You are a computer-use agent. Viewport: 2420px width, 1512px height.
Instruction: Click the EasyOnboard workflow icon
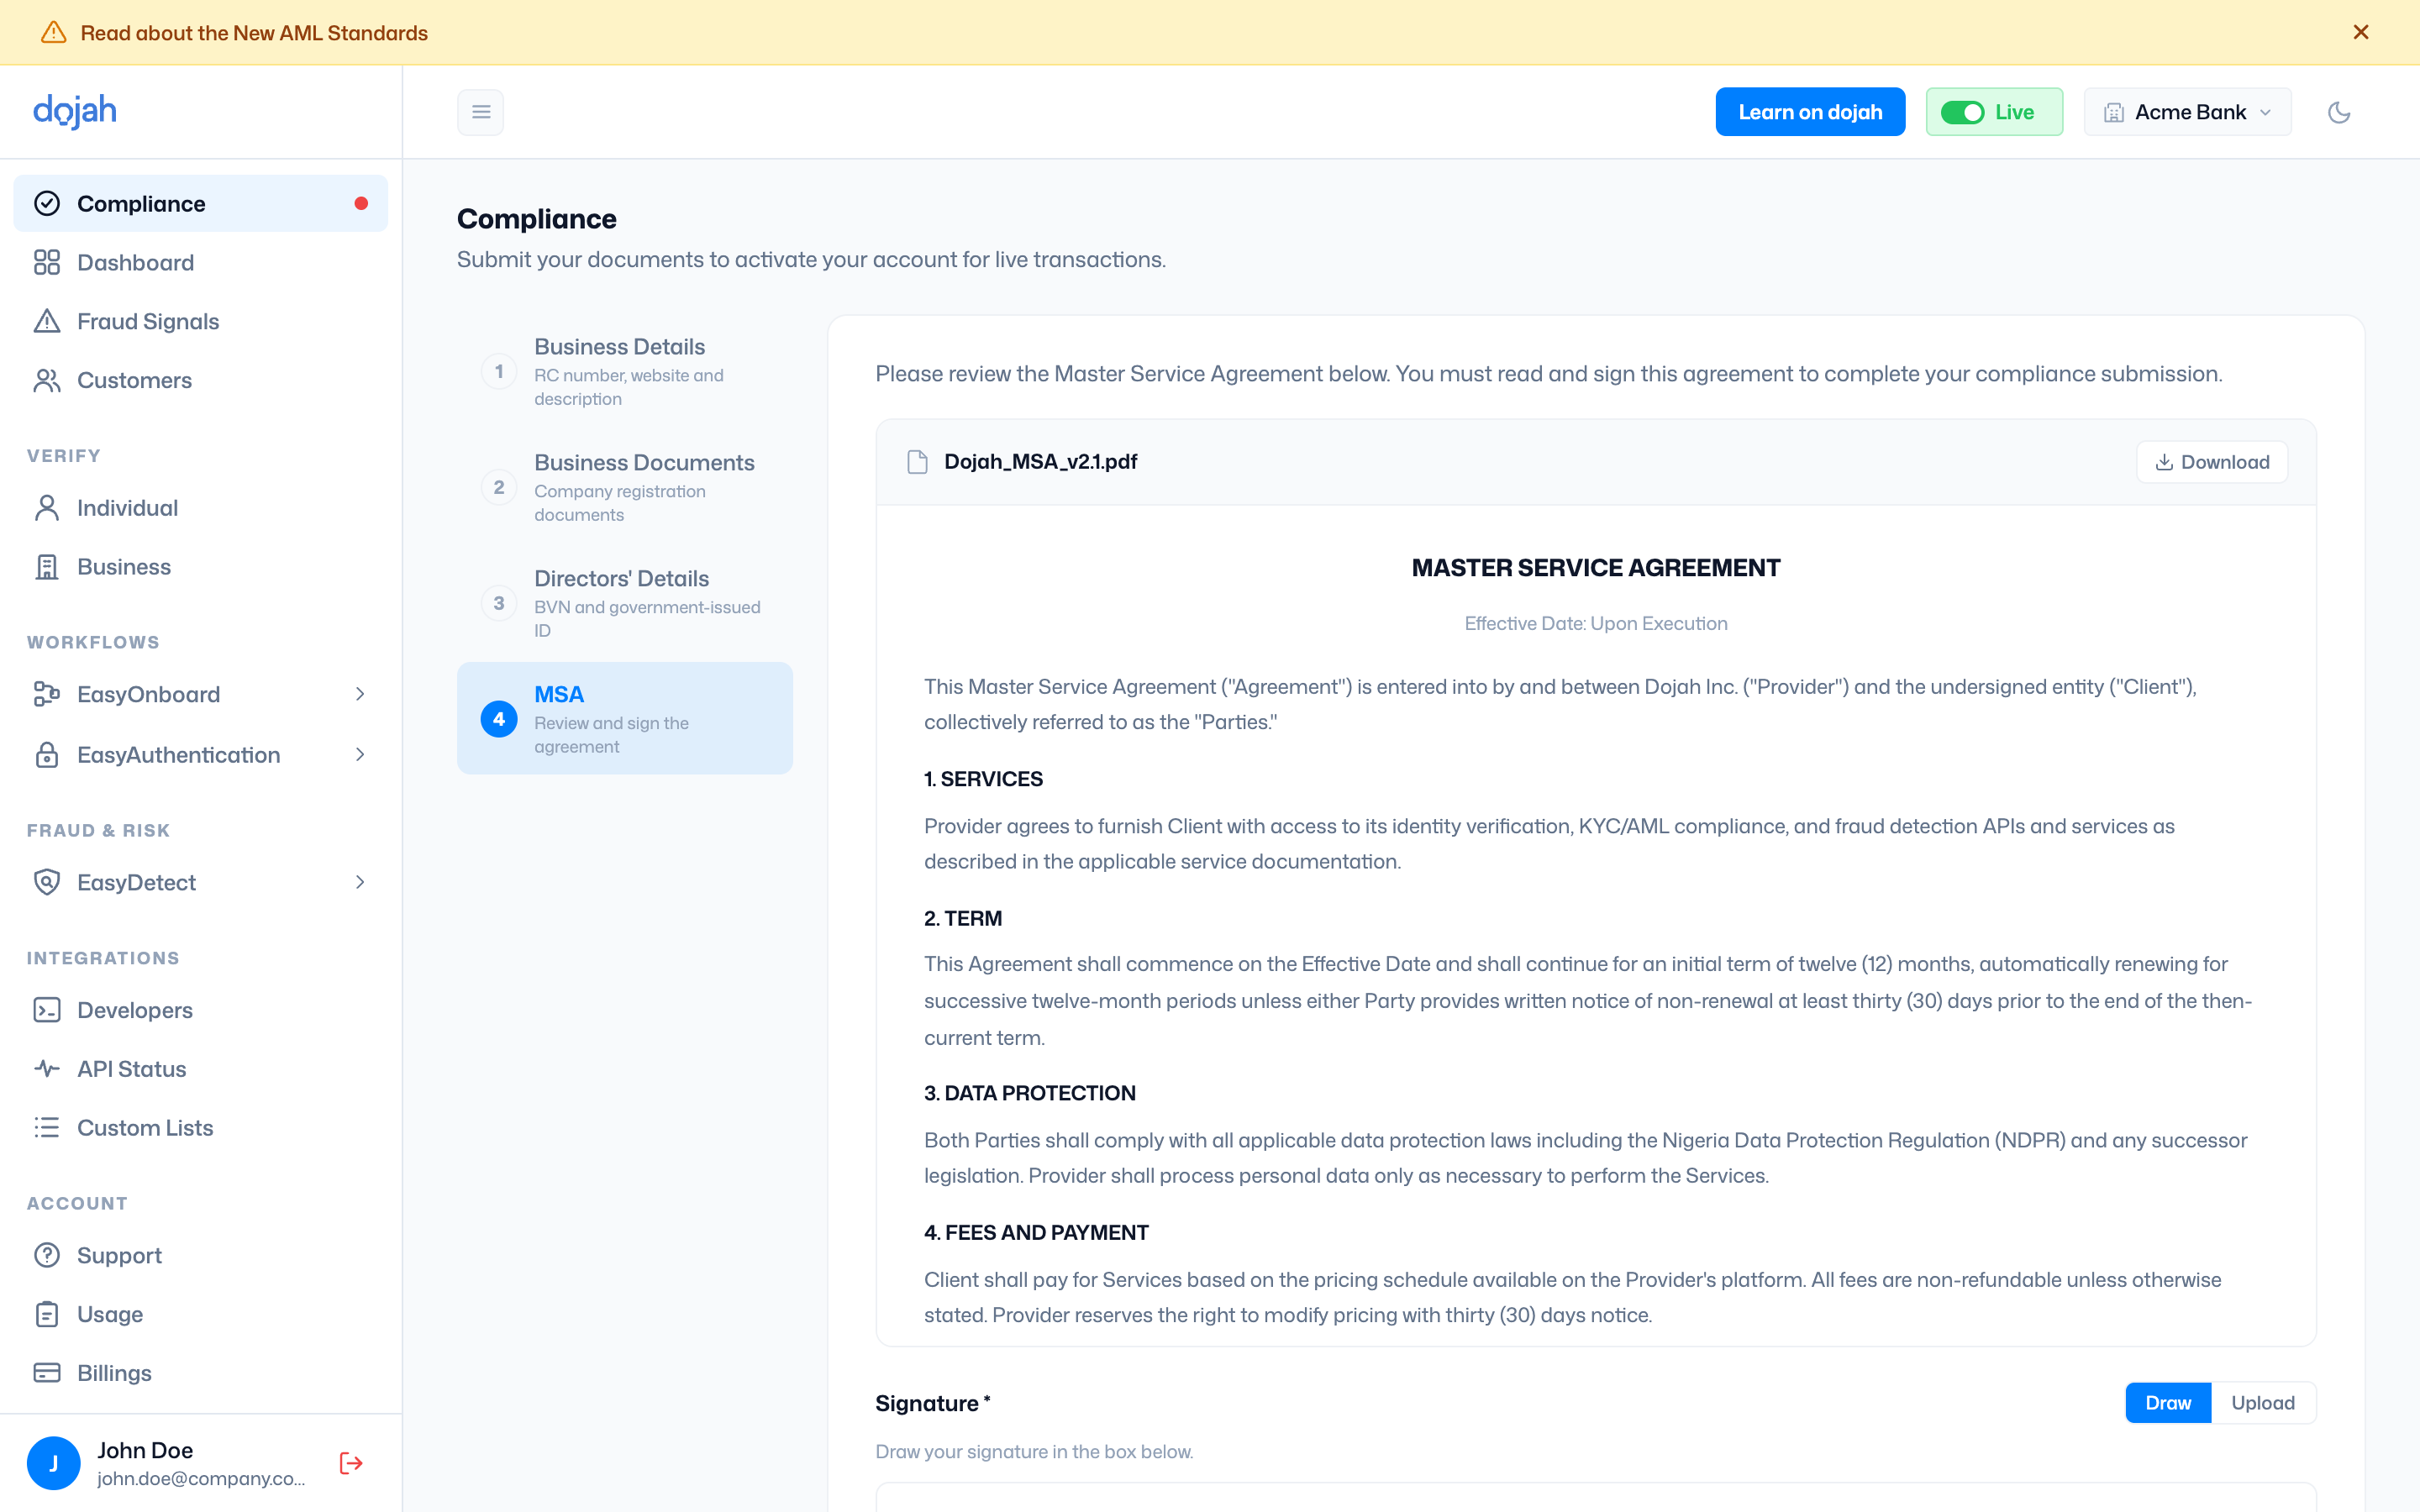click(47, 694)
